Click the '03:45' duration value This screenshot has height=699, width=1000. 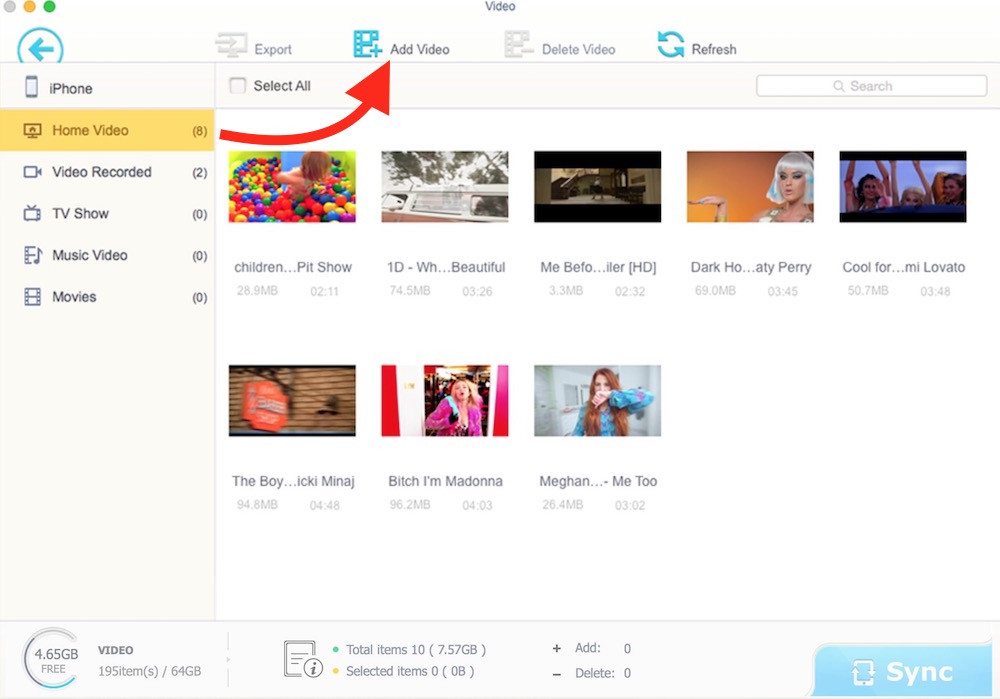[x=783, y=291]
